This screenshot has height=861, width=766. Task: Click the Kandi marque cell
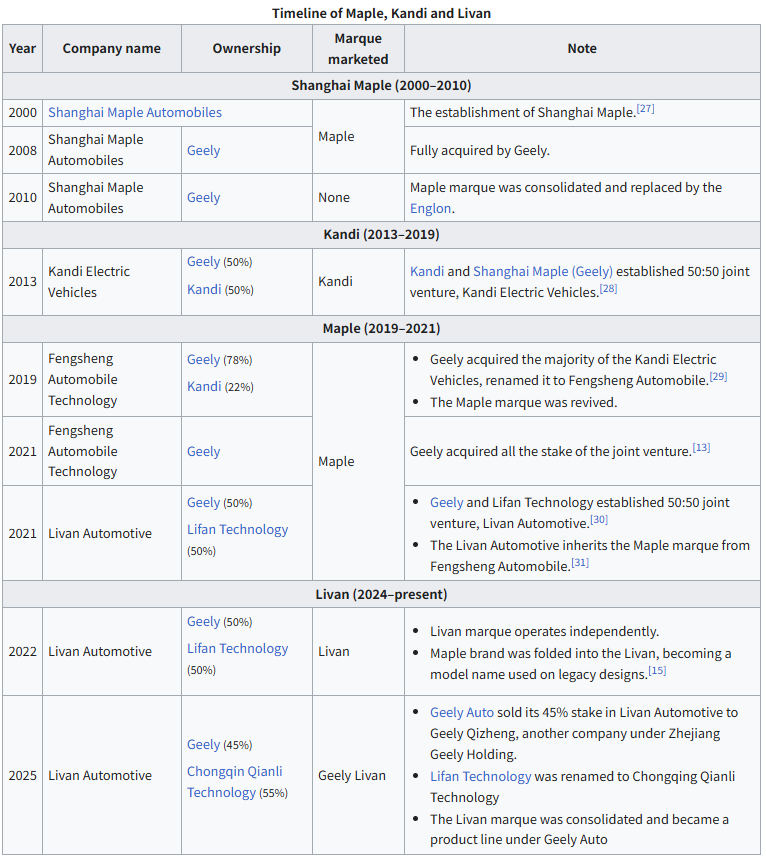click(x=358, y=282)
